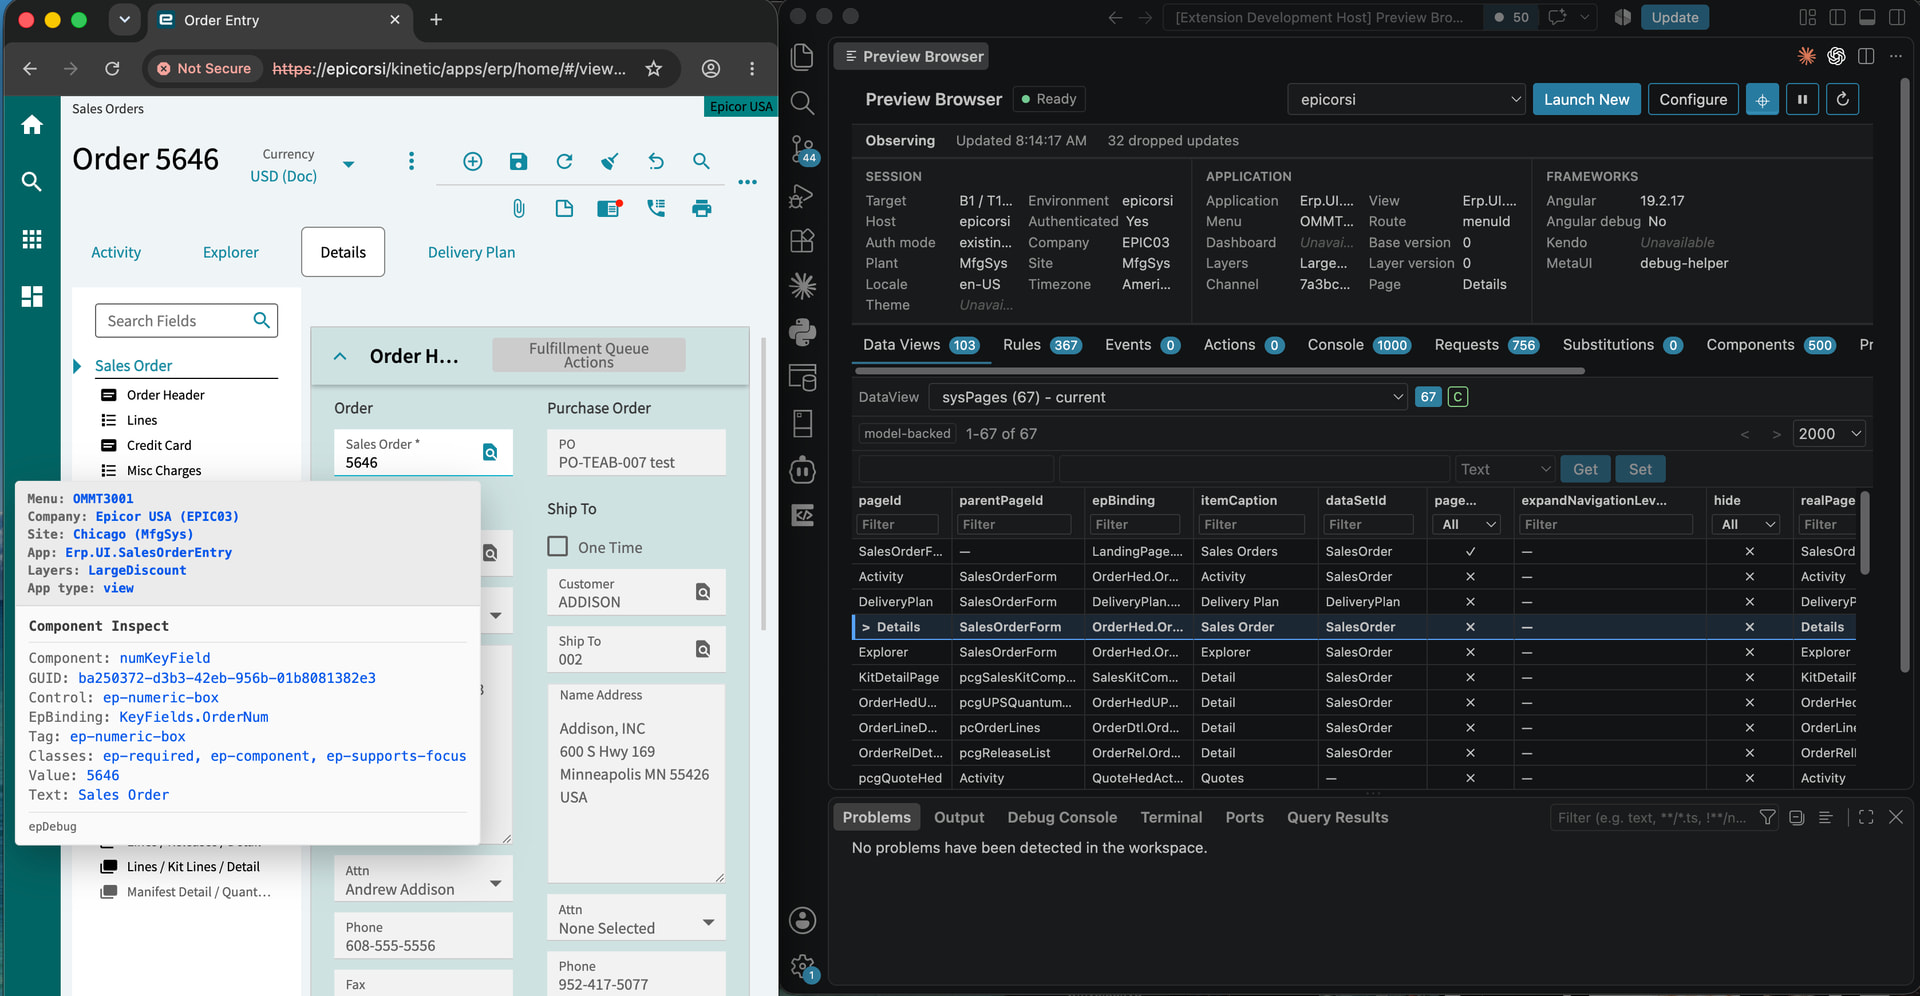Open attachments with the paperclip icon
Screen dimensions: 1920x996
coord(518,208)
